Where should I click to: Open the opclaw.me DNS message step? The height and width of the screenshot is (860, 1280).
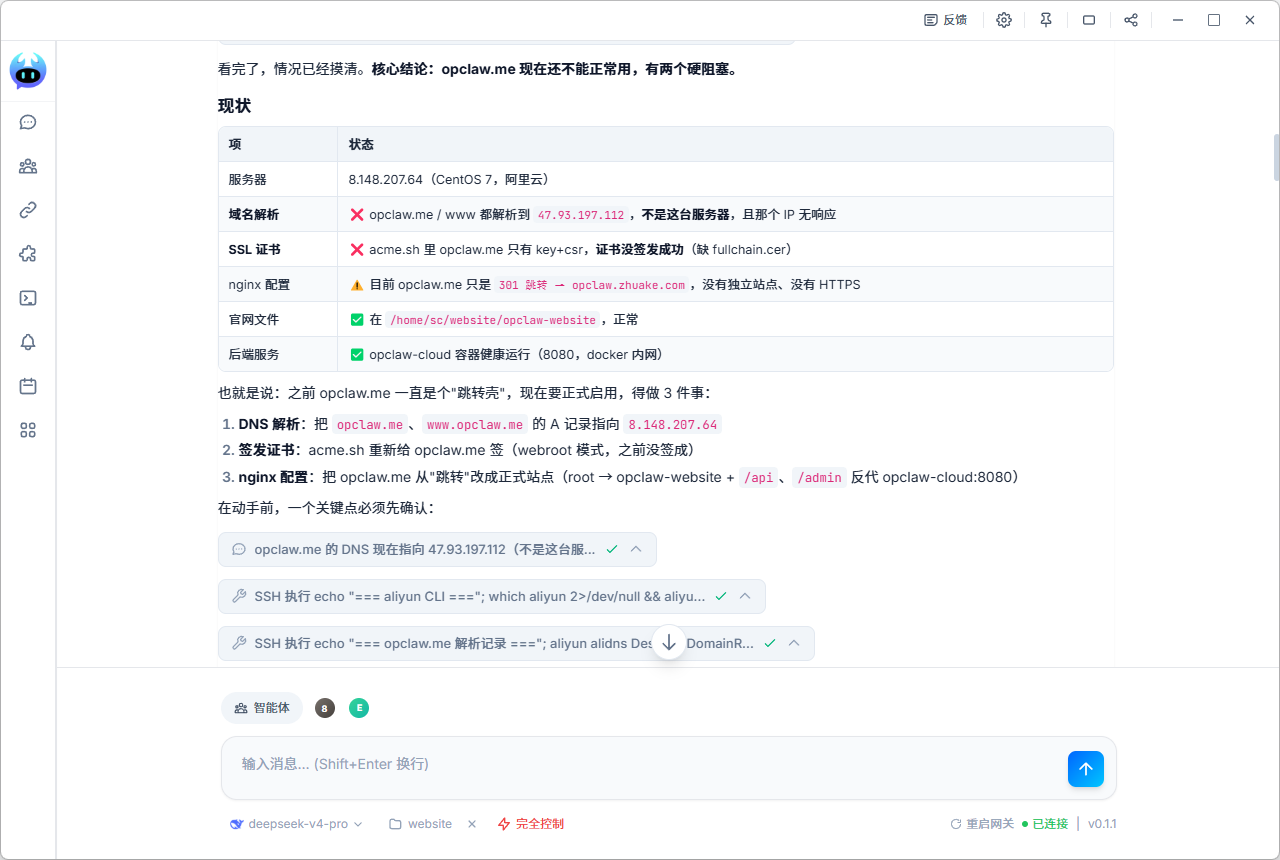pos(437,549)
